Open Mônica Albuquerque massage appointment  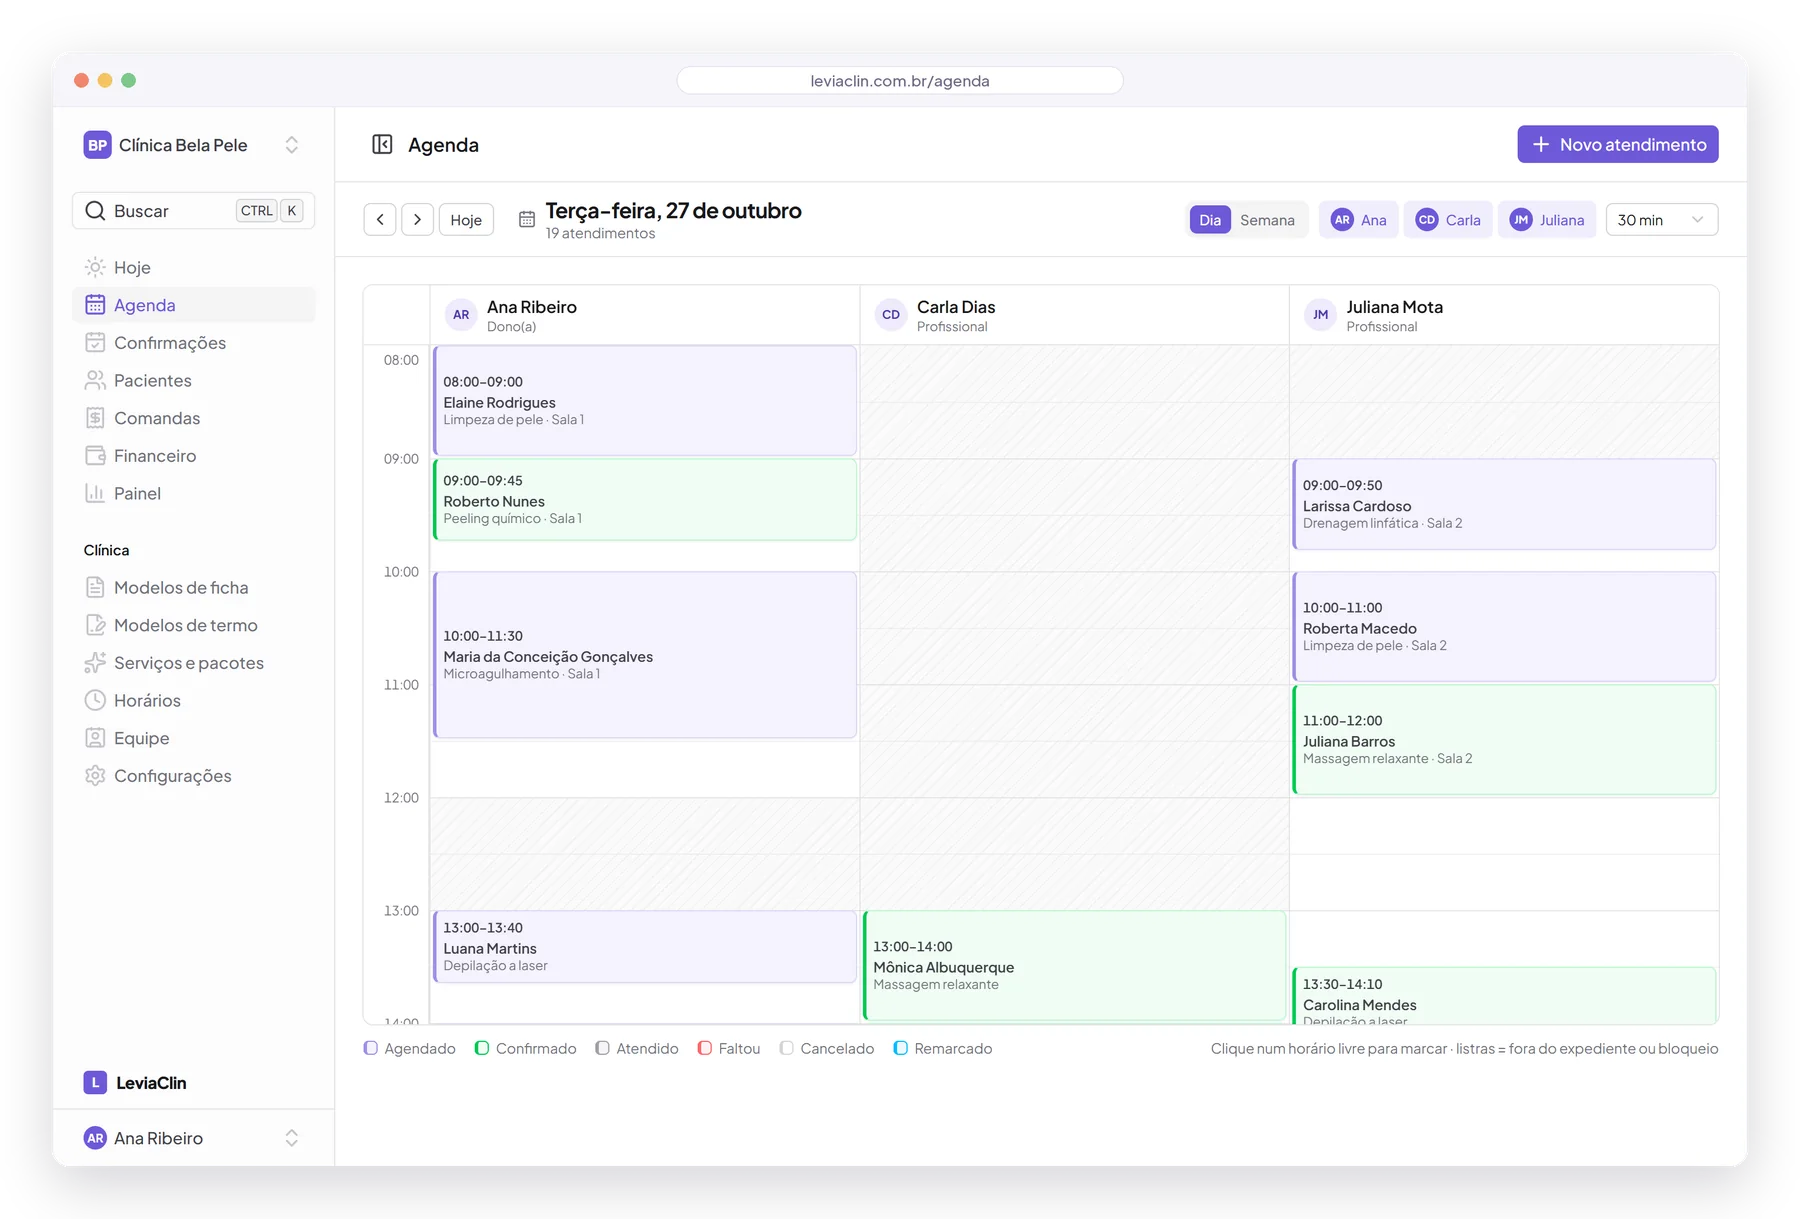(x=1075, y=965)
